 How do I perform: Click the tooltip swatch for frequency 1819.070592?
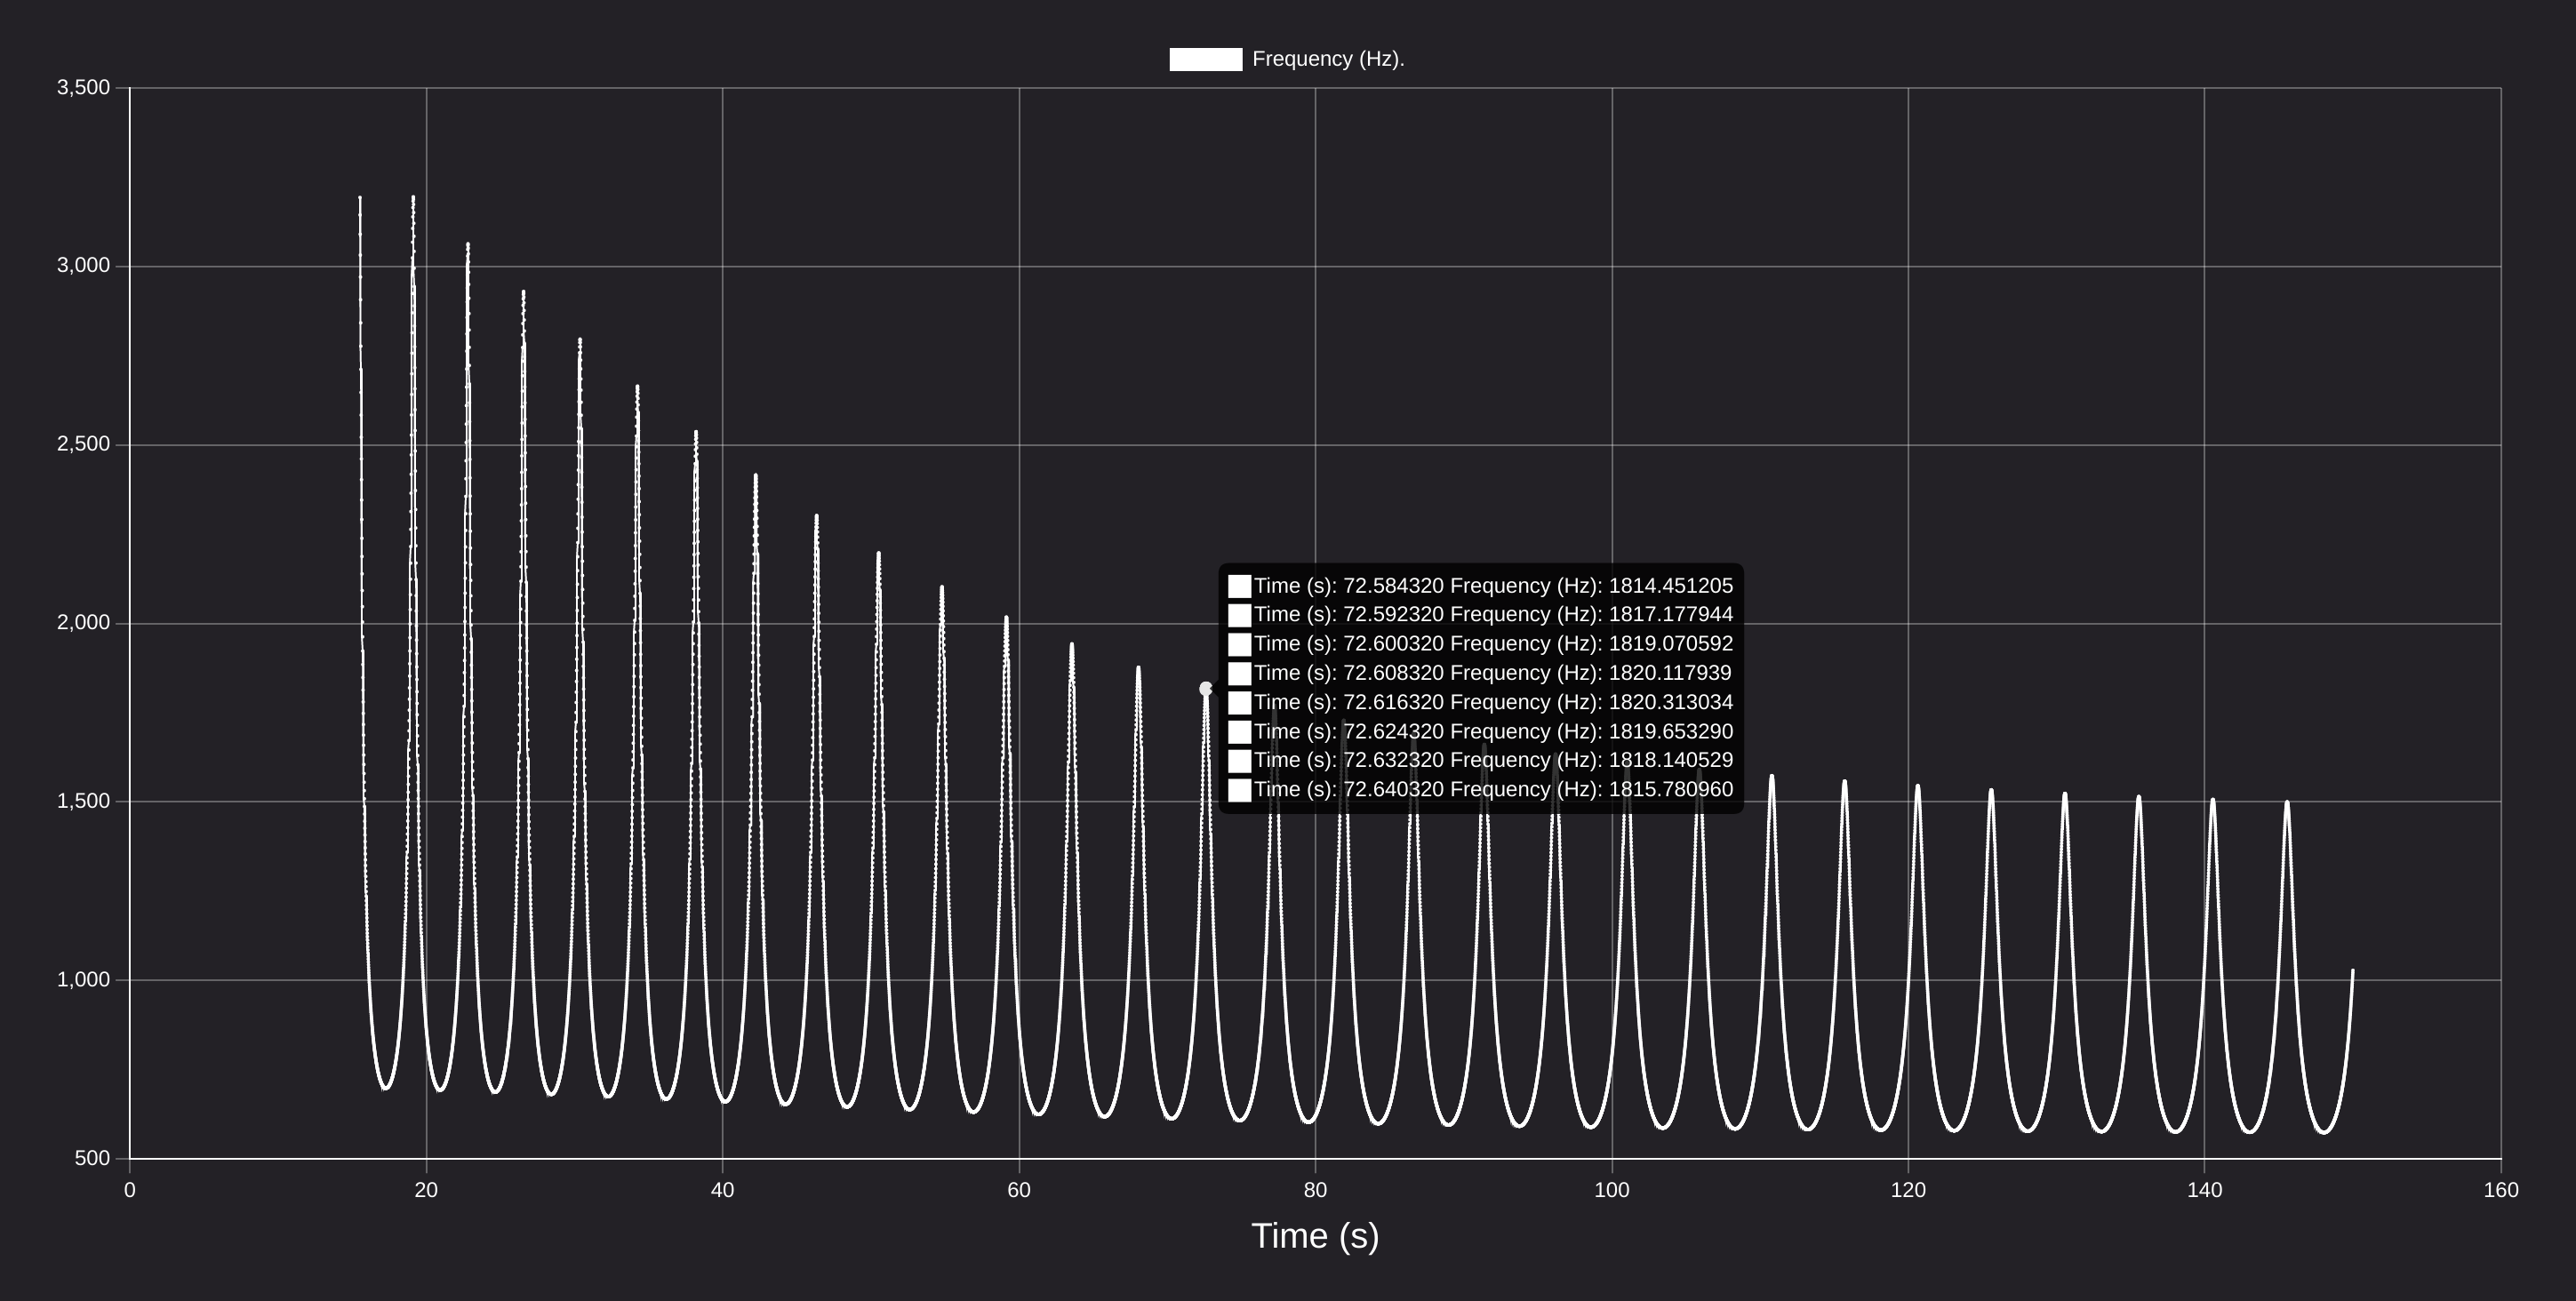coord(1240,644)
